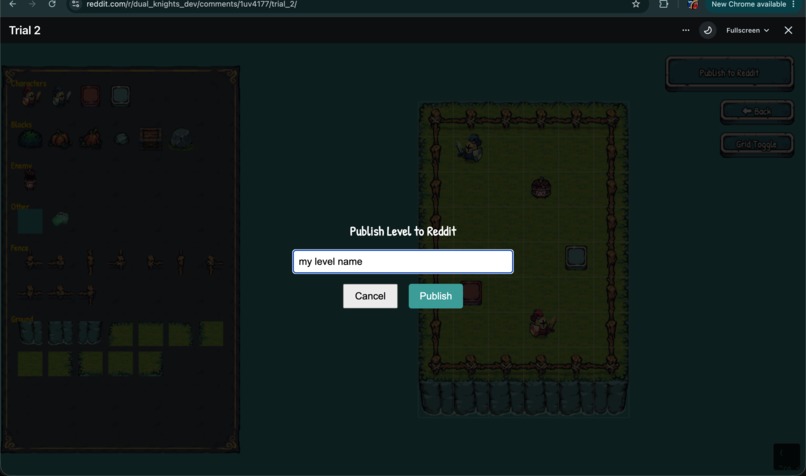This screenshot has width=806, height=476.
Task: Click the Back button in the editor
Action: 757,111
